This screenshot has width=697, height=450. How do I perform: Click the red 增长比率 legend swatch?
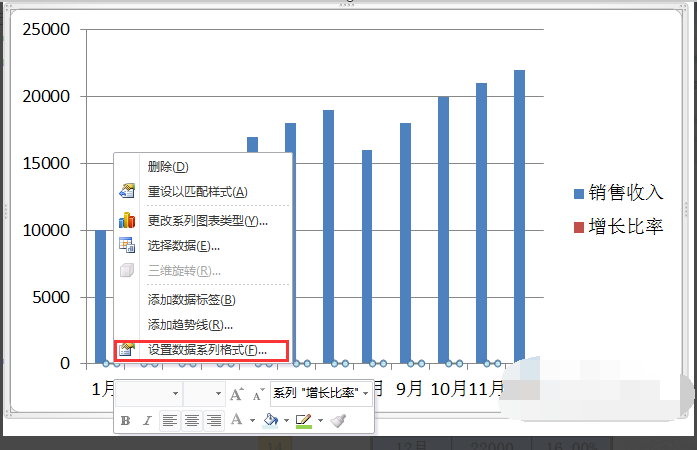click(579, 228)
